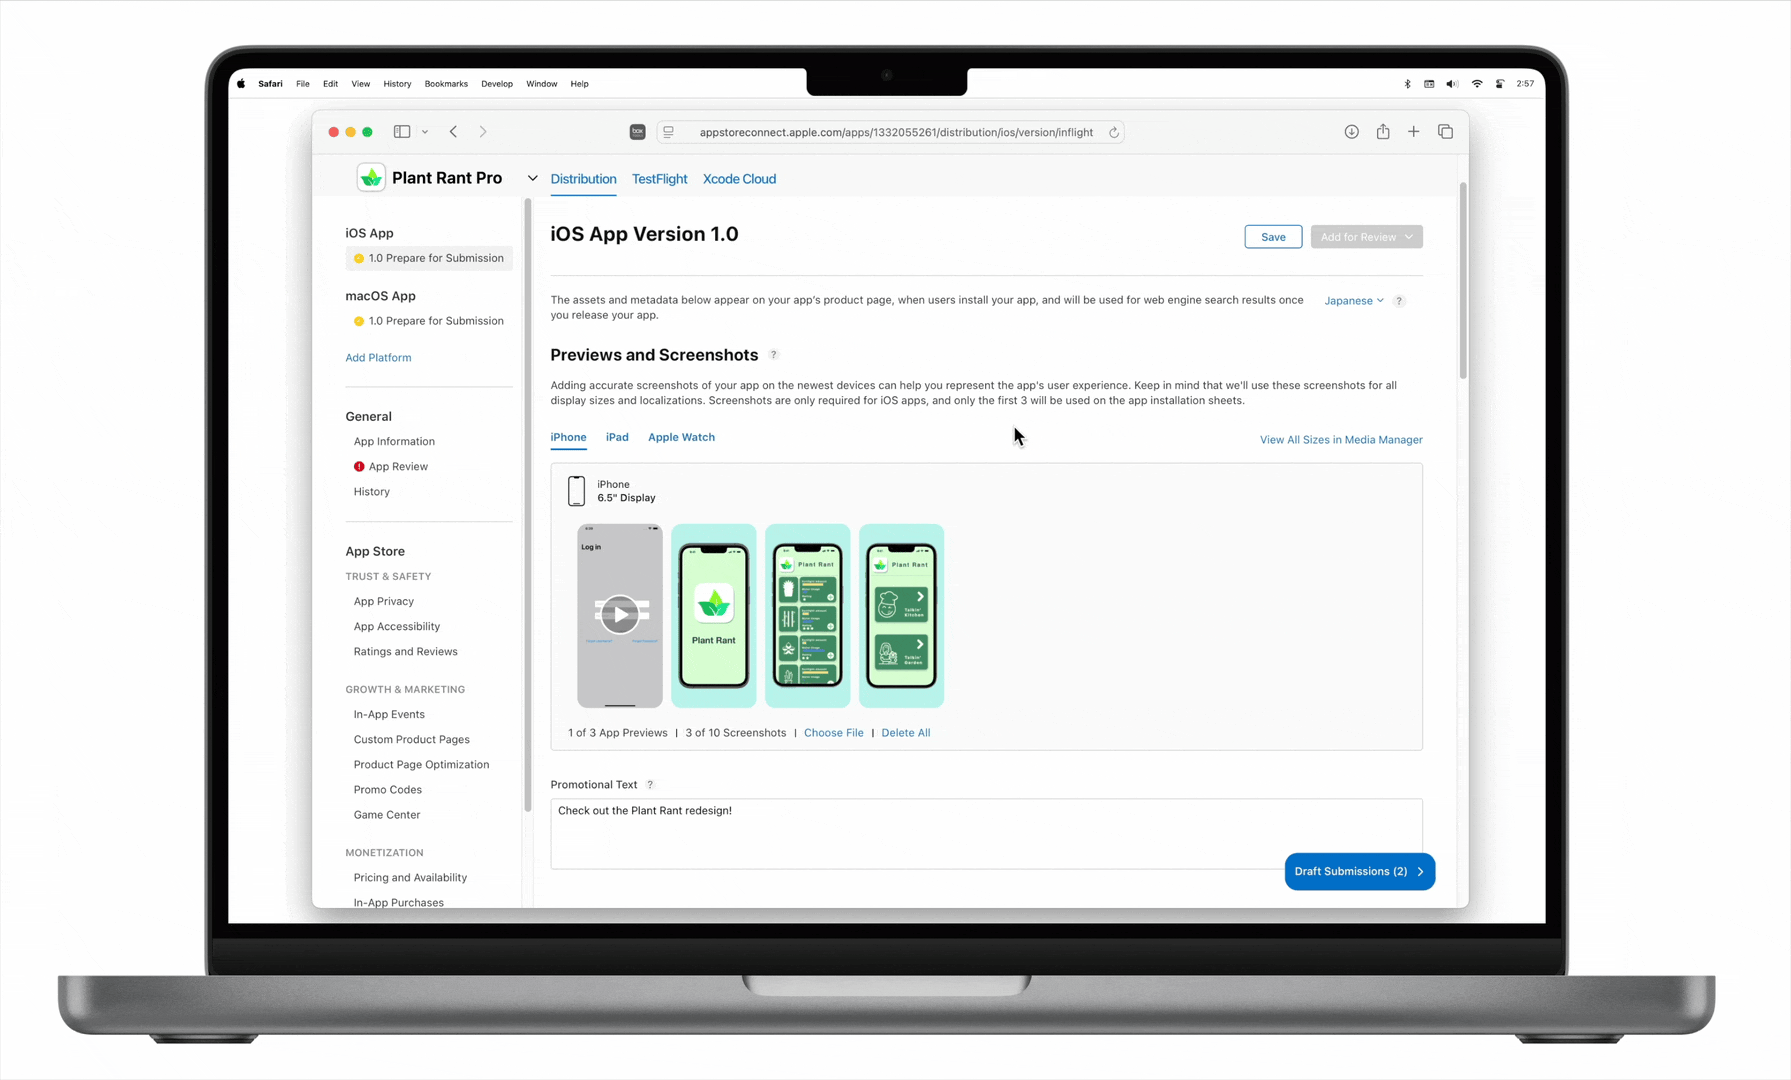1791x1080 pixels.
Task: Open help for Promotional Text
Action: pos(650,785)
